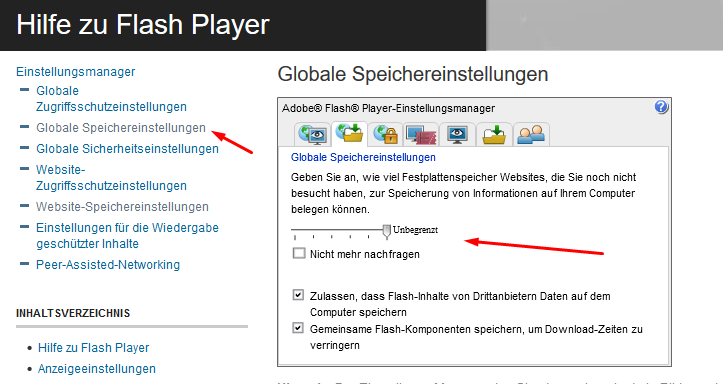This screenshot has height=384, width=723.
Task: Click the blue help question mark icon
Action: point(661,107)
